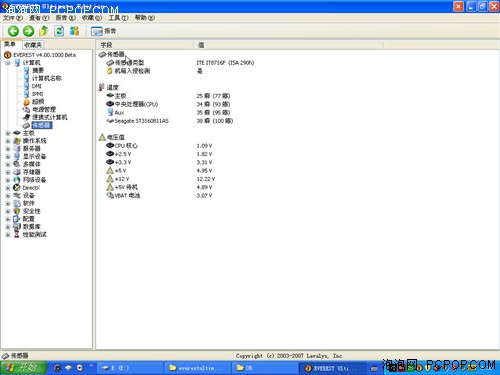Viewport: 500px width, 375px height.
Task: Go forward with the green right arrow
Action: (28, 31)
